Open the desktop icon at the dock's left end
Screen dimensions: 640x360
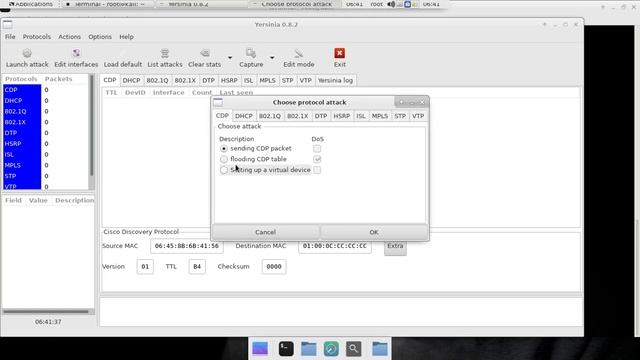click(260, 349)
